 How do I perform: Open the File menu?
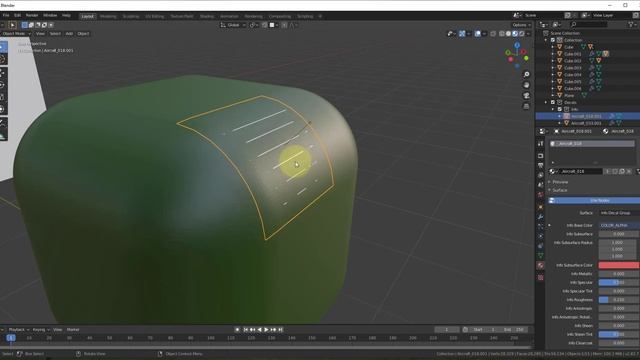click(6, 16)
